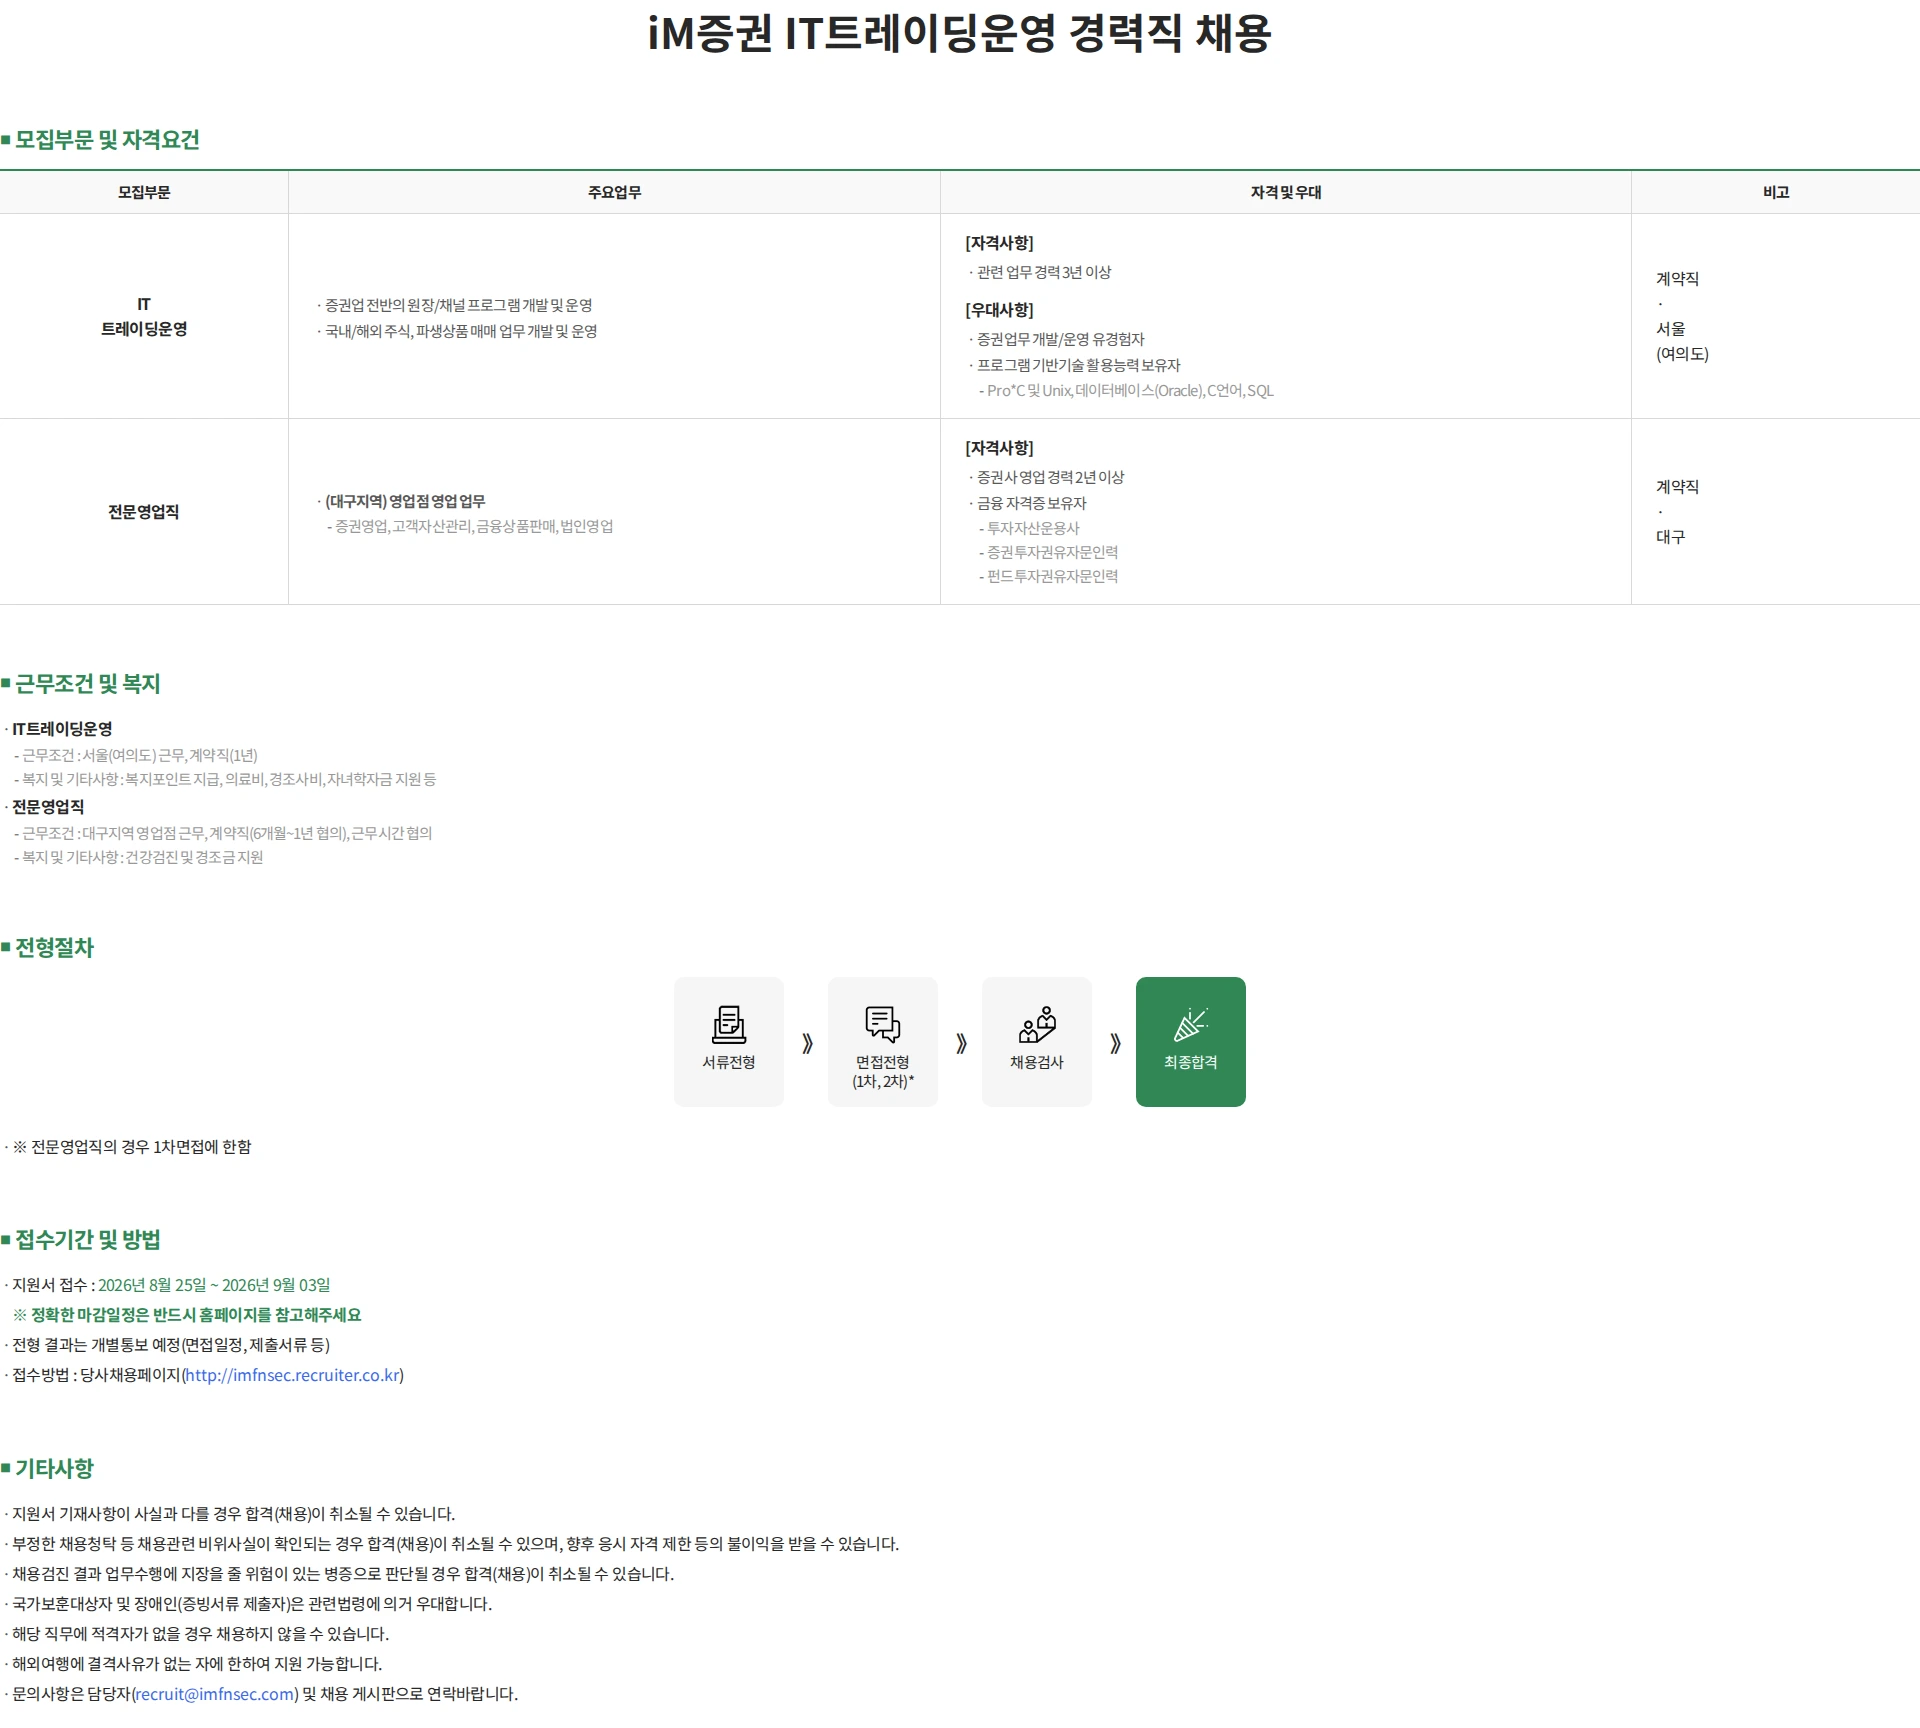This screenshot has height=1728, width=1920.
Task: Click 국가보훈대상자 및 장애인 우대 line
Action: 252,1604
